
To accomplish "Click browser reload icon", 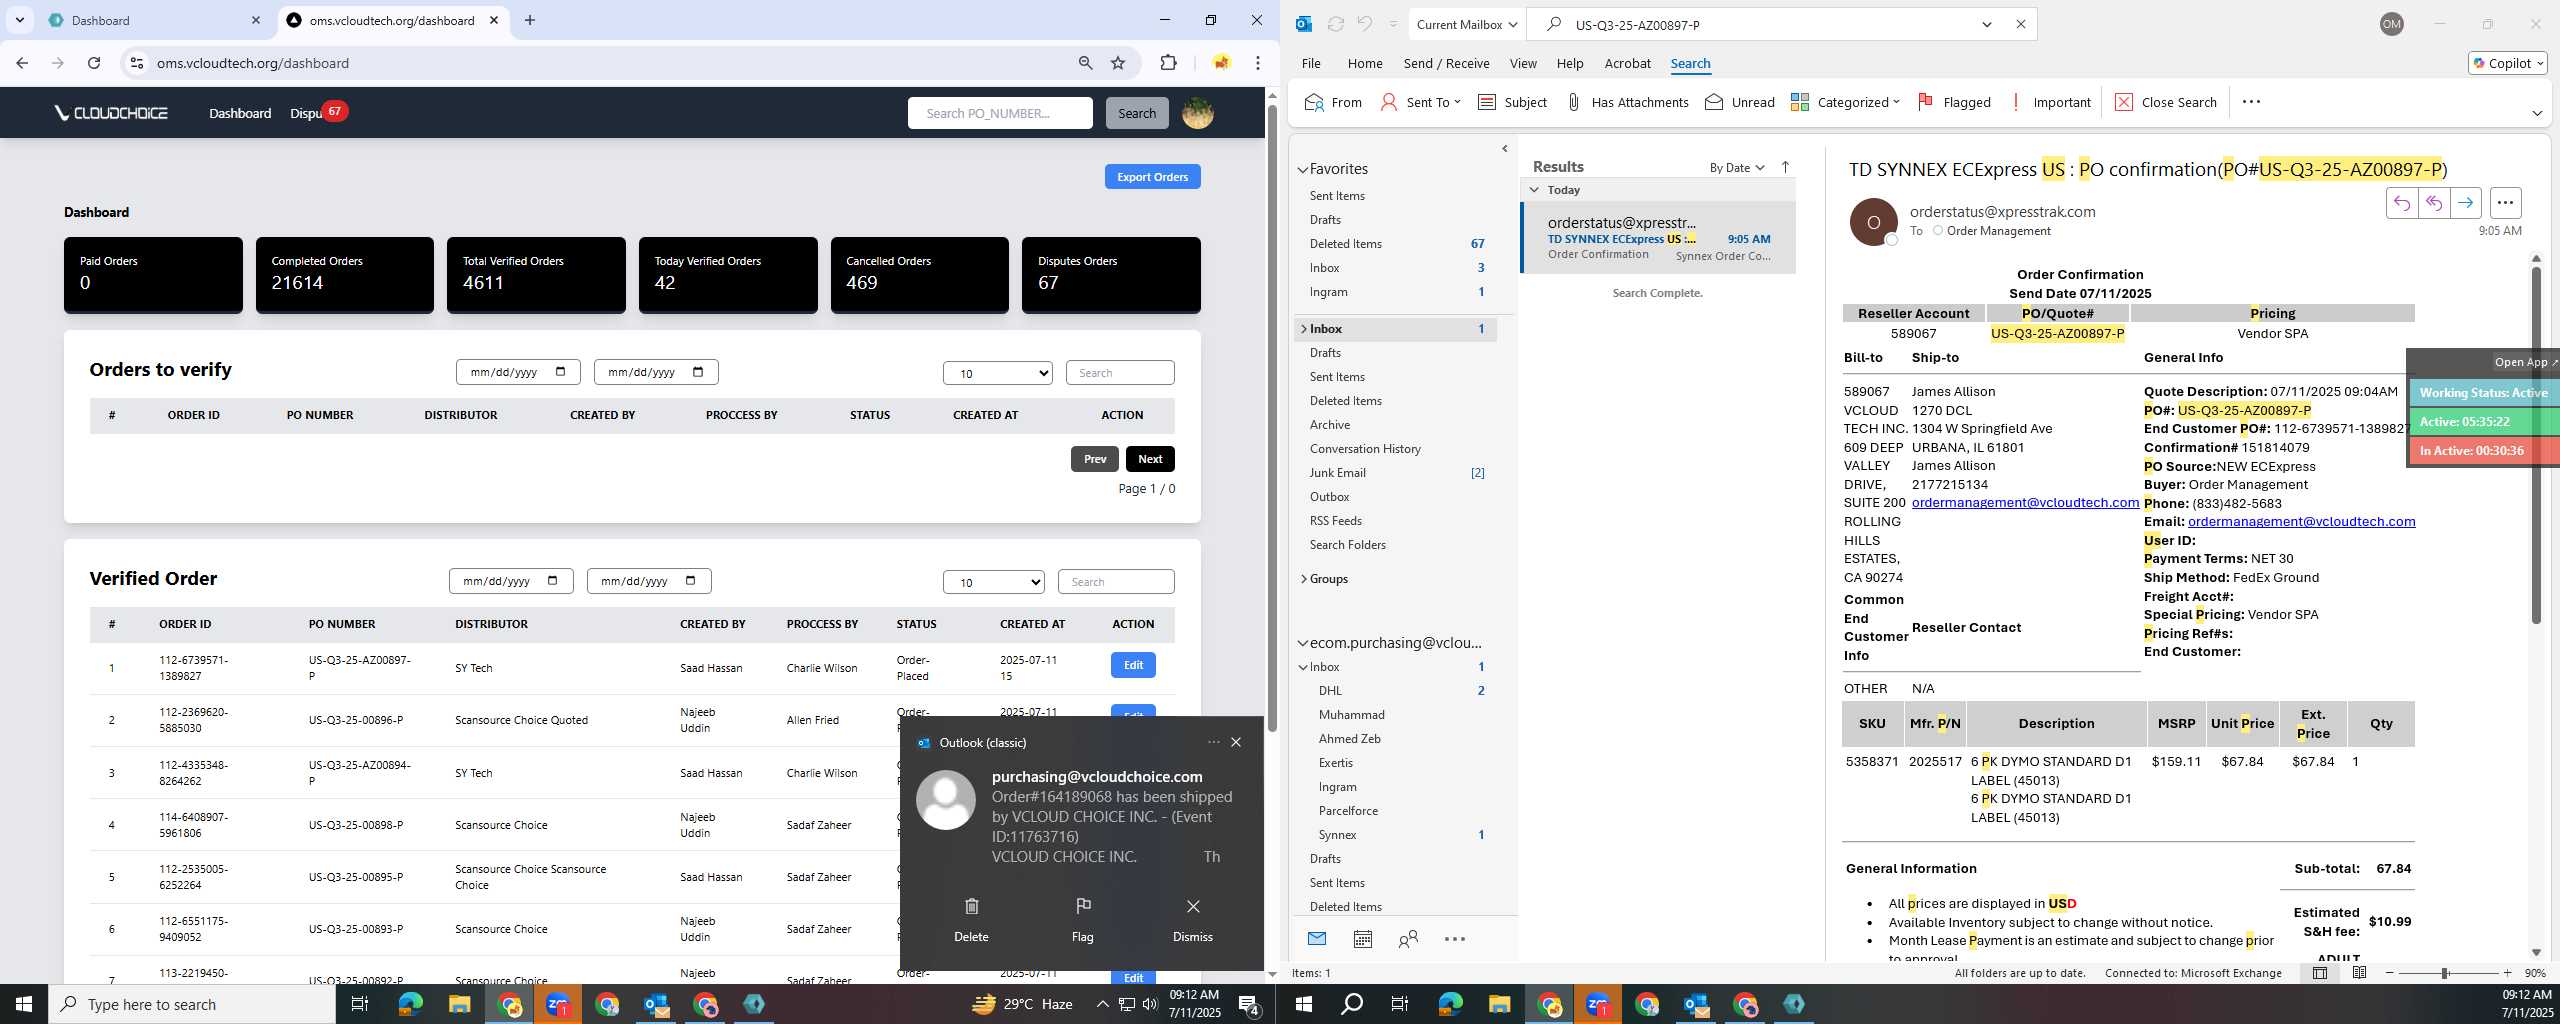I will point(94,63).
